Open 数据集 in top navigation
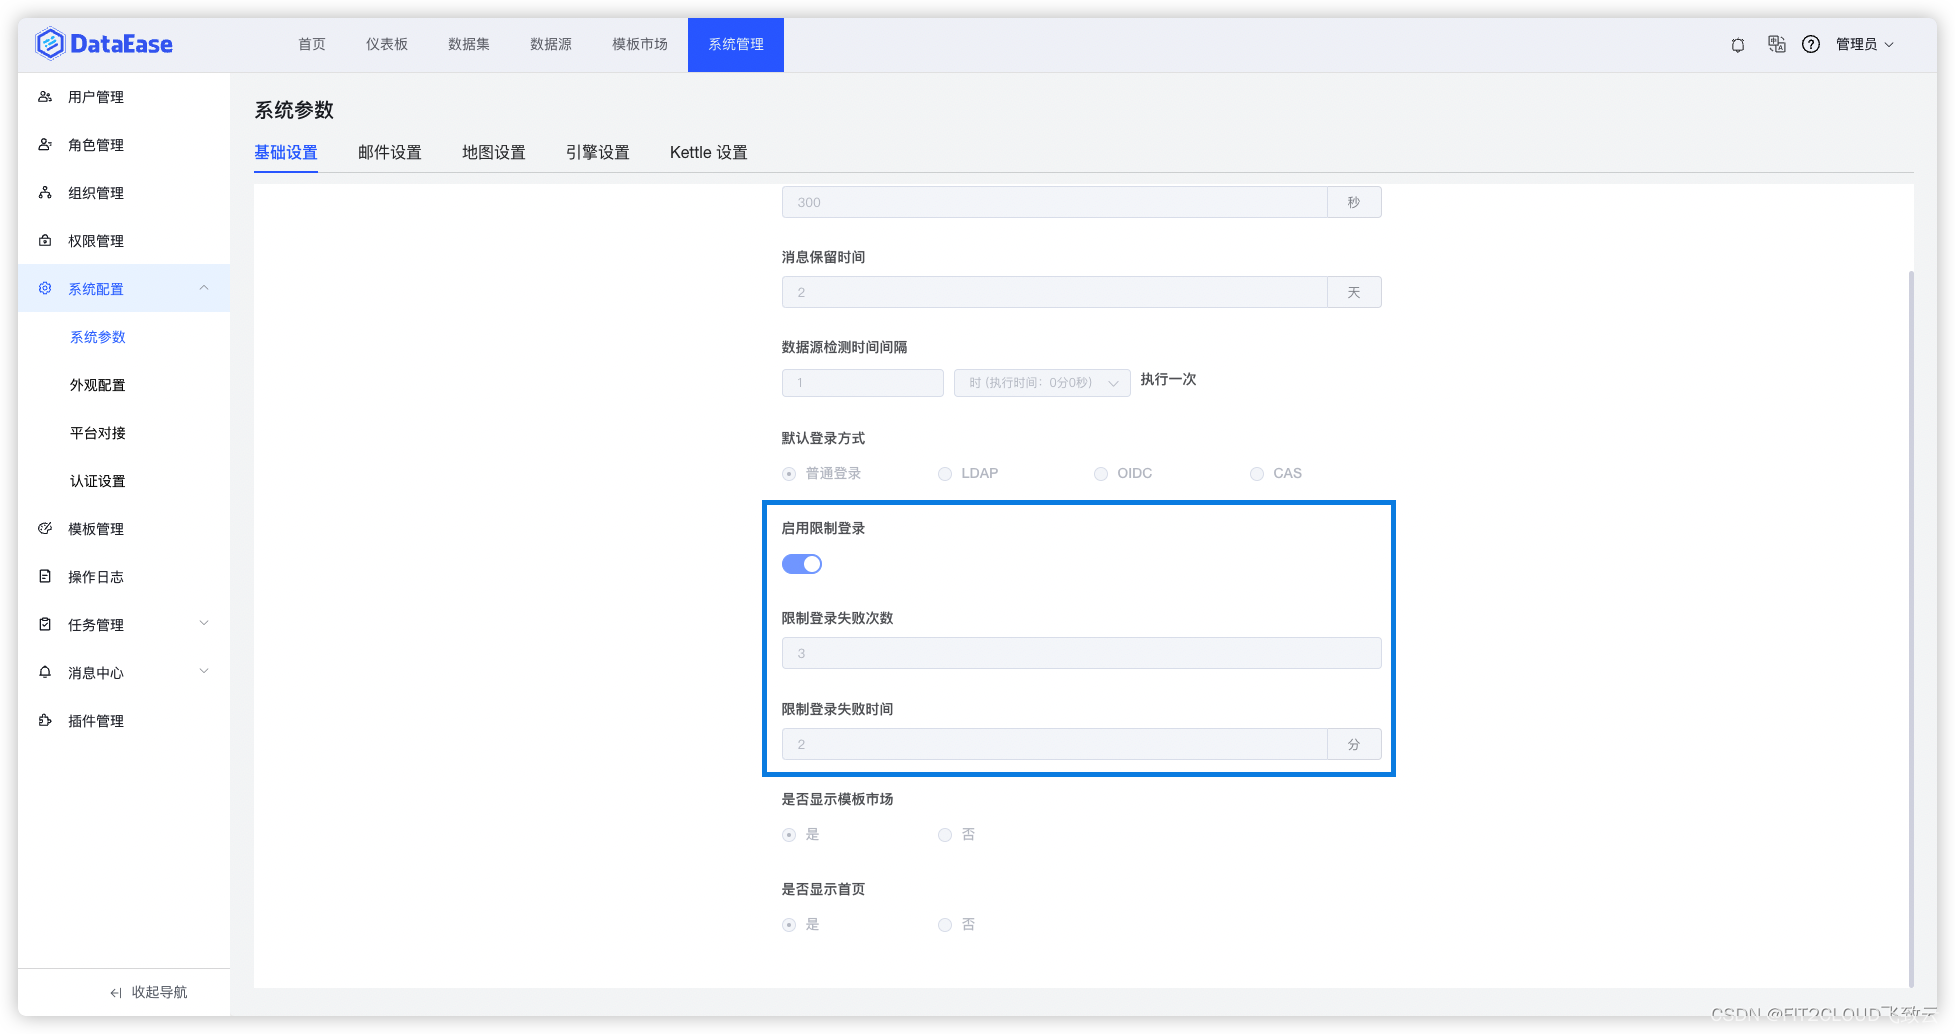This screenshot has width=1955, height=1034. point(469,44)
